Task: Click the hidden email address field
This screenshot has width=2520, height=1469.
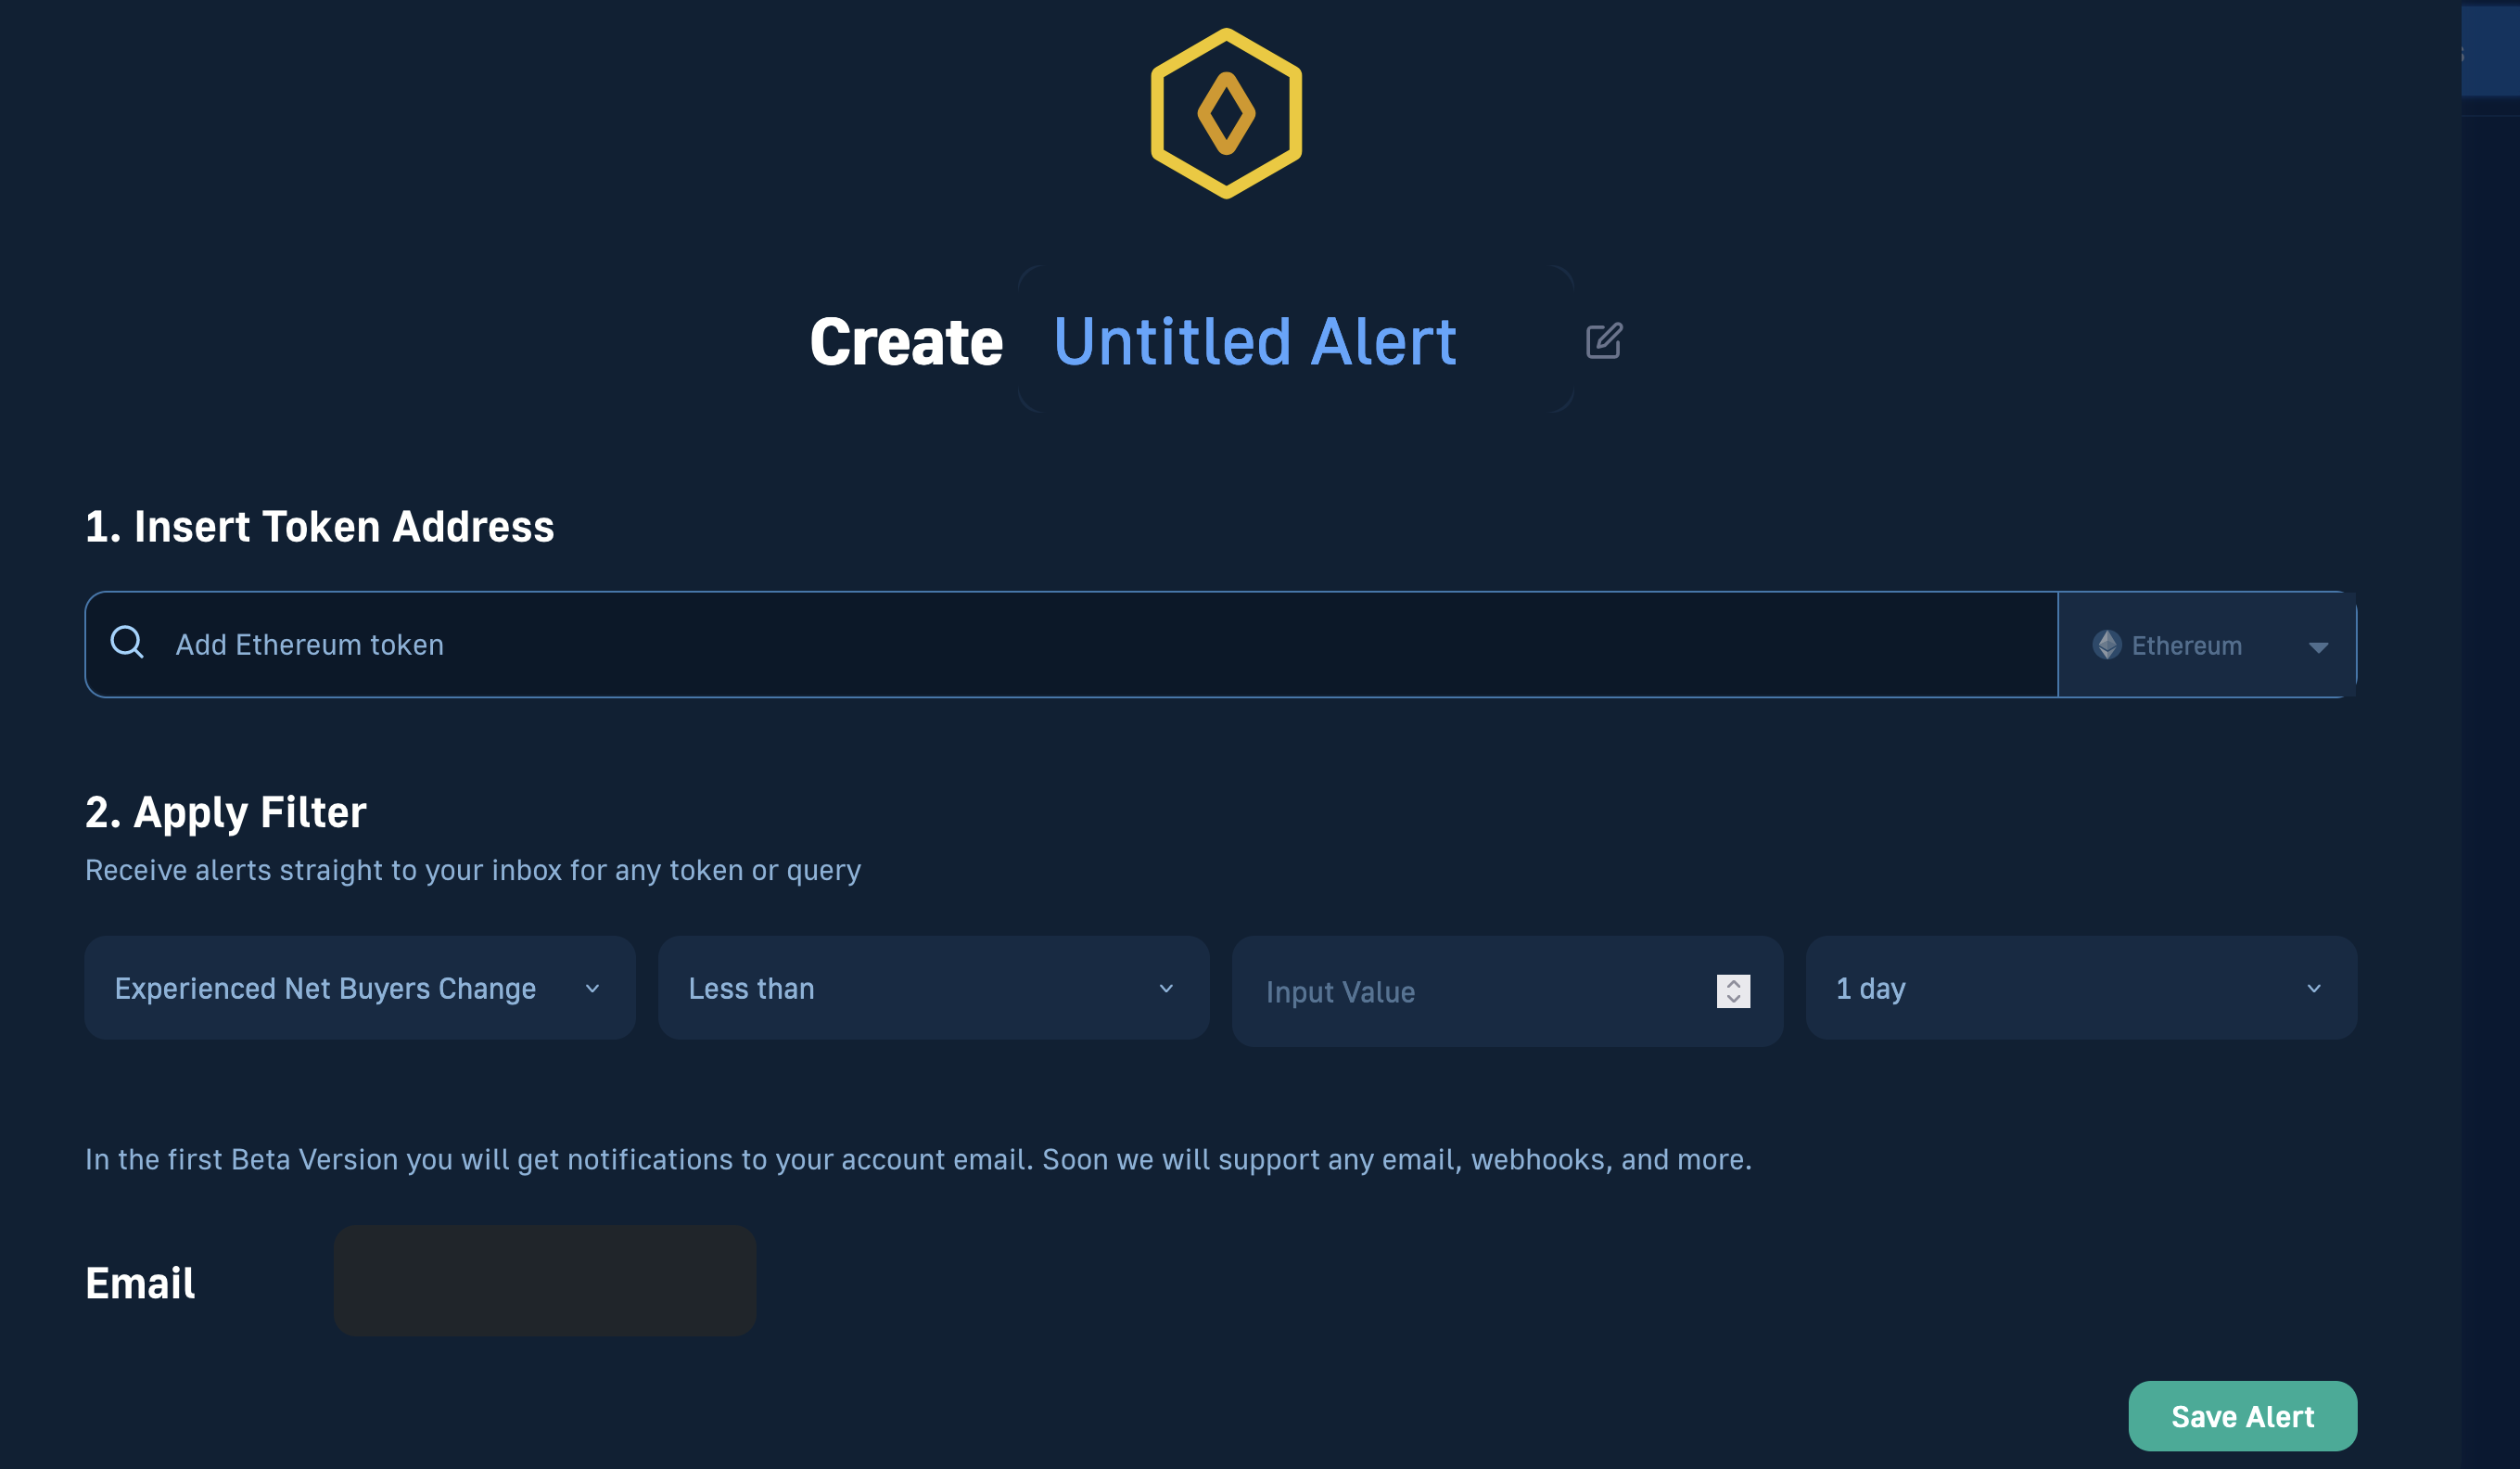Action: (545, 1280)
